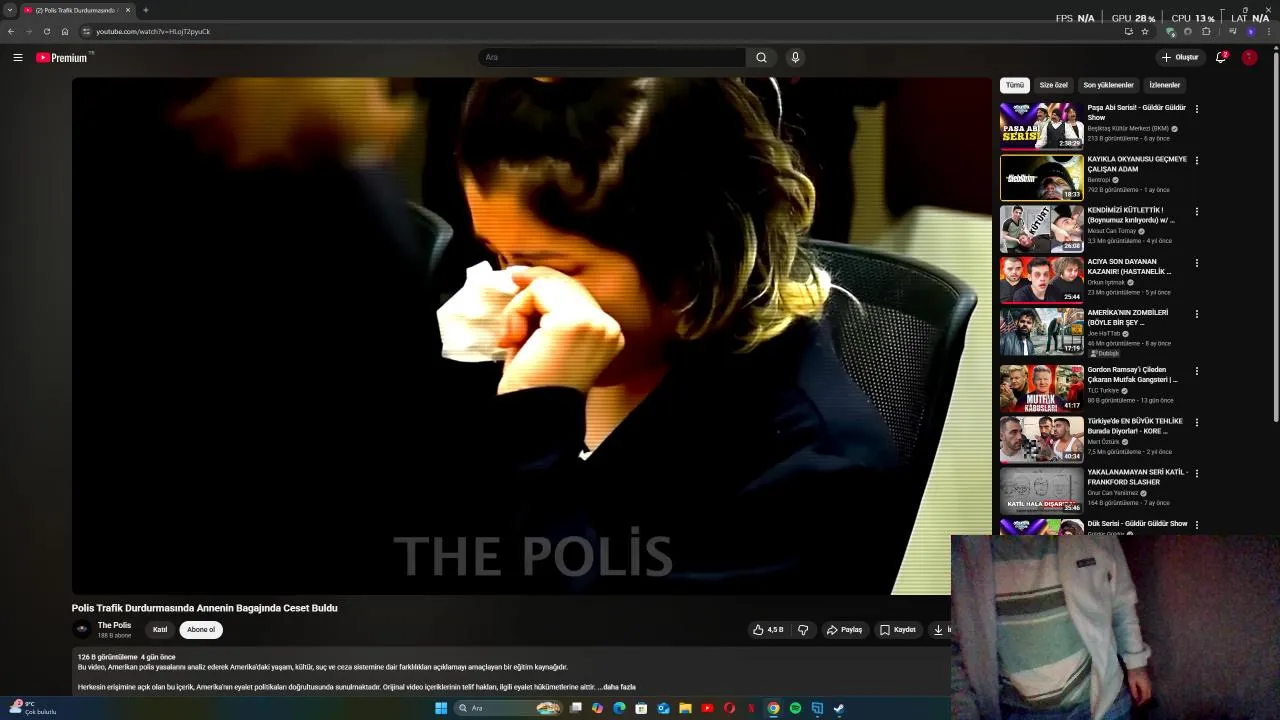Open the Türkiye'de EN BÜYÜK TEHLİKE thumbnail
Viewport: 1280px width, 720px height.
click(1041, 439)
